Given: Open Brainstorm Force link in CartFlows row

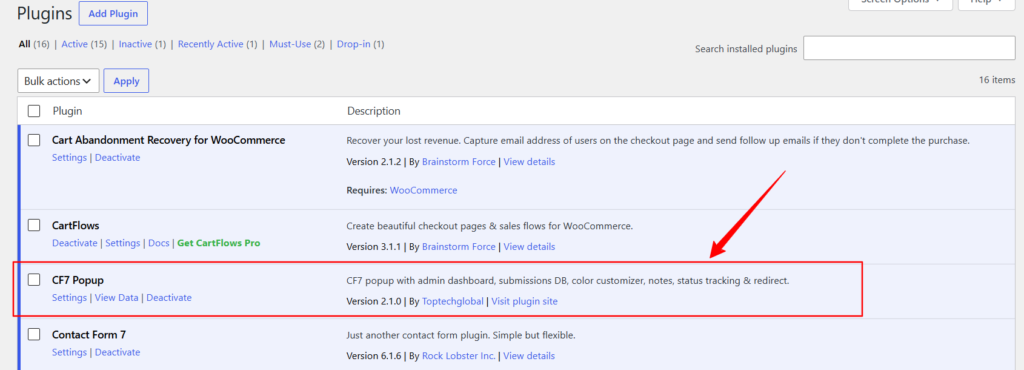Looking at the screenshot, I should tap(458, 247).
